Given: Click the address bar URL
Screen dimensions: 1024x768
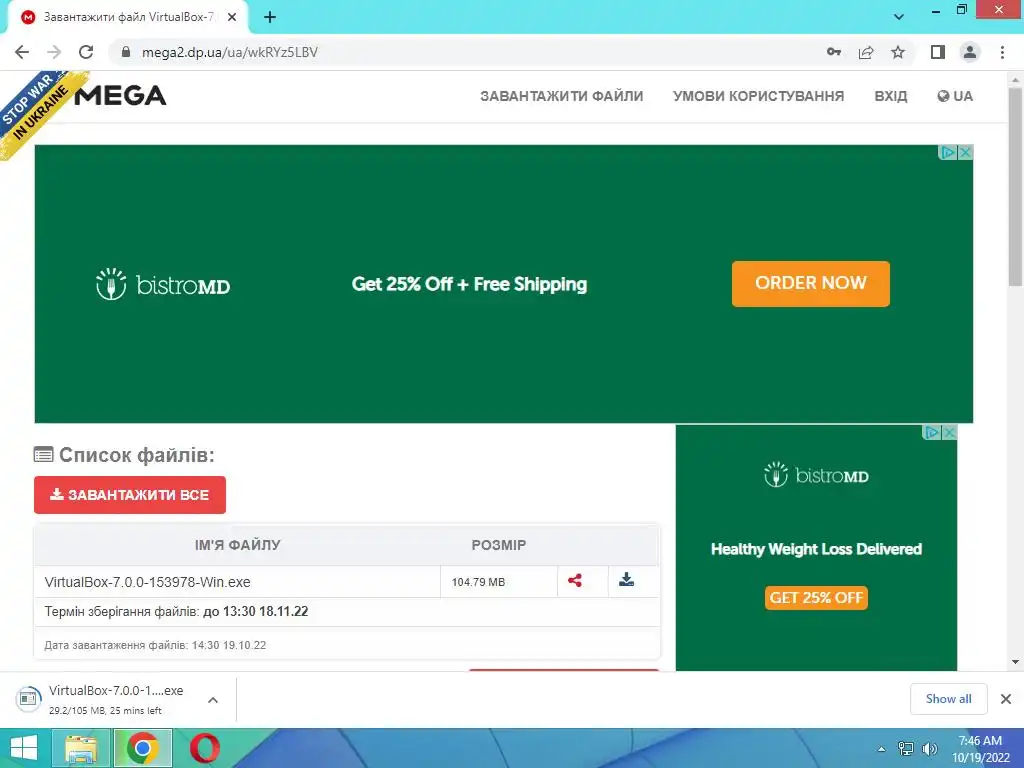Looking at the screenshot, I should pyautogui.click(x=229, y=52).
